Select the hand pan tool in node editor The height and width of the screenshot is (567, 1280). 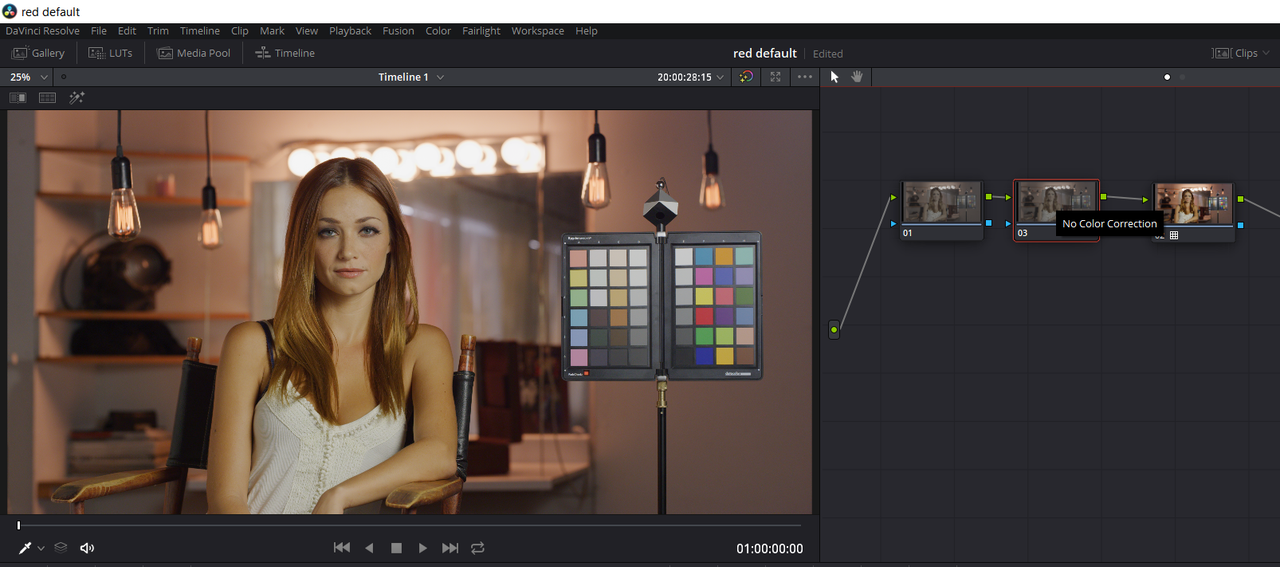[857, 77]
